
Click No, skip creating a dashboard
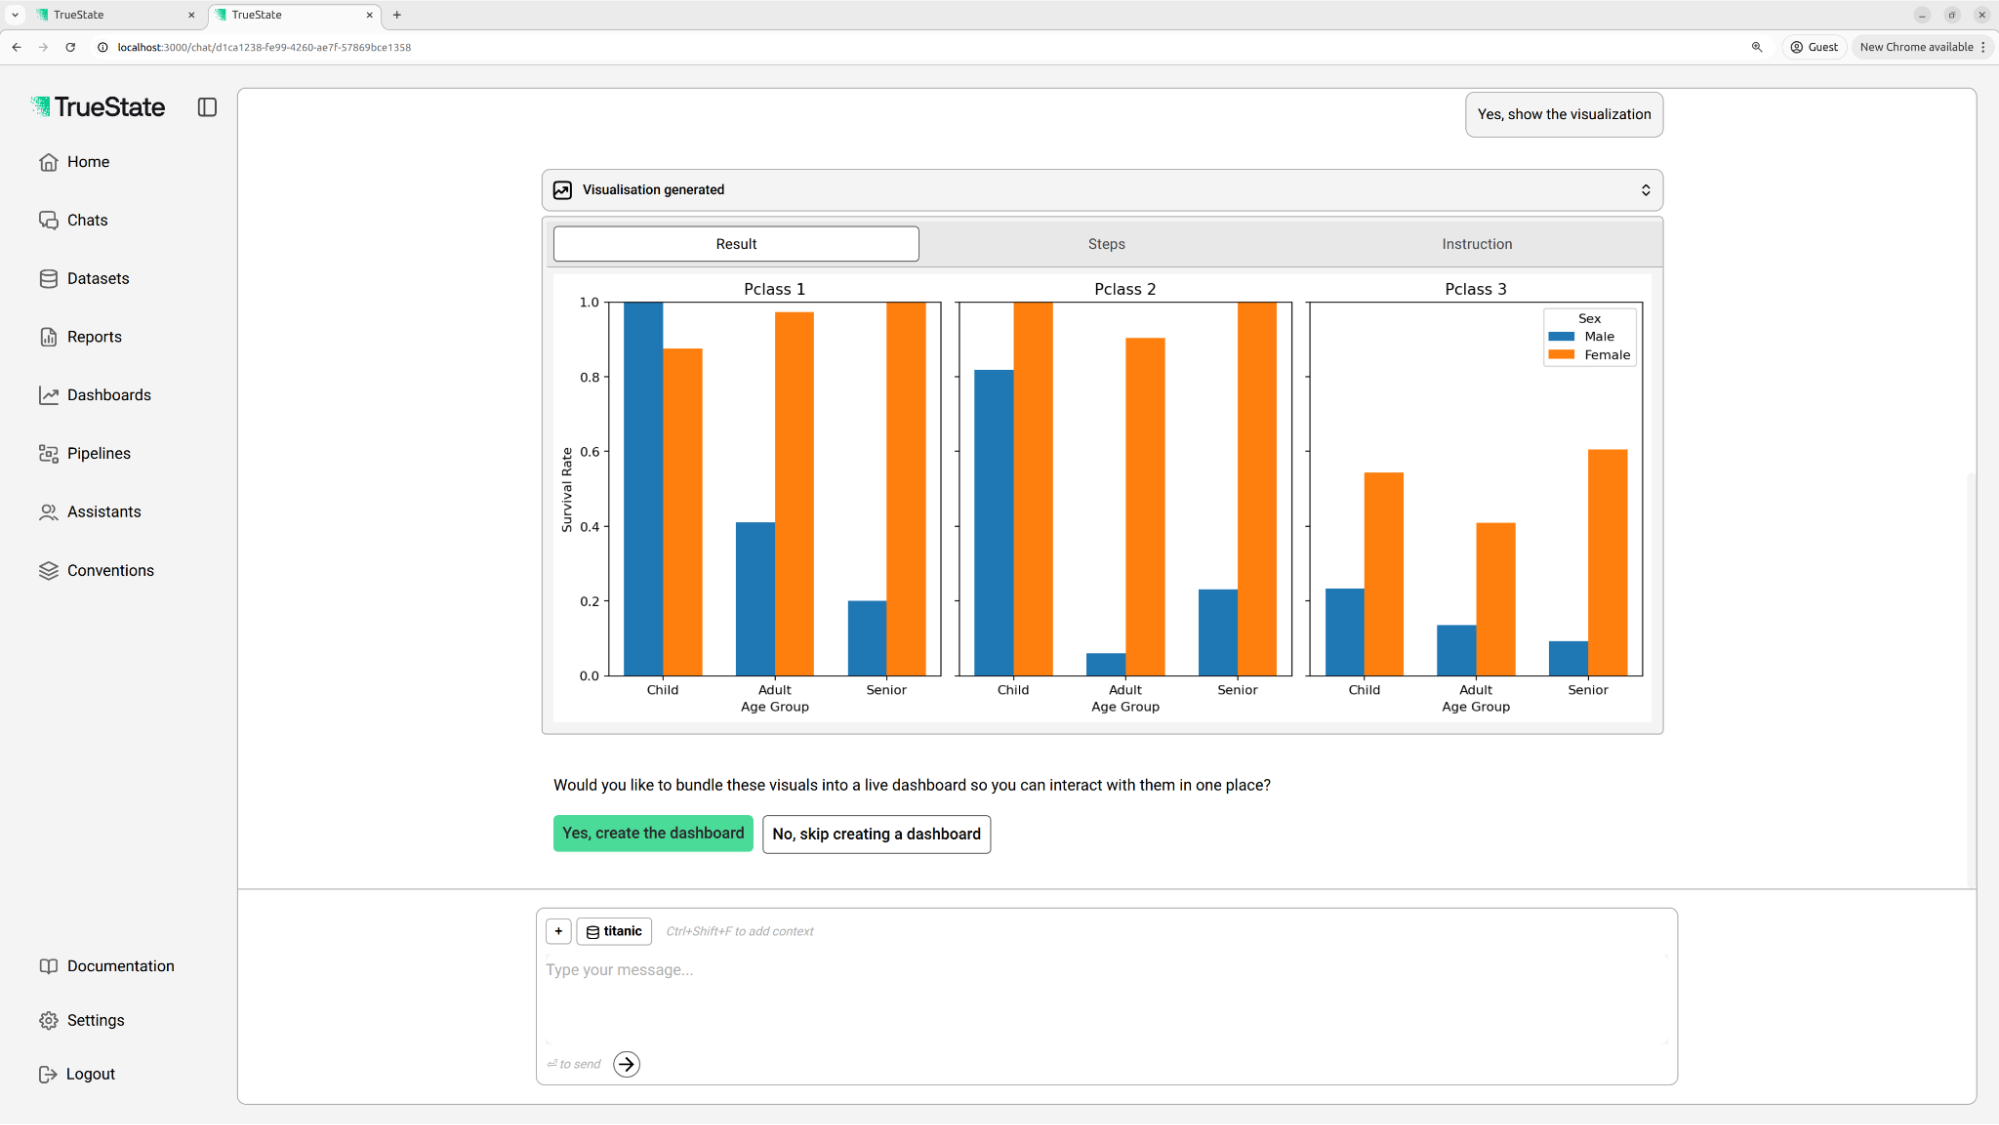click(x=876, y=834)
